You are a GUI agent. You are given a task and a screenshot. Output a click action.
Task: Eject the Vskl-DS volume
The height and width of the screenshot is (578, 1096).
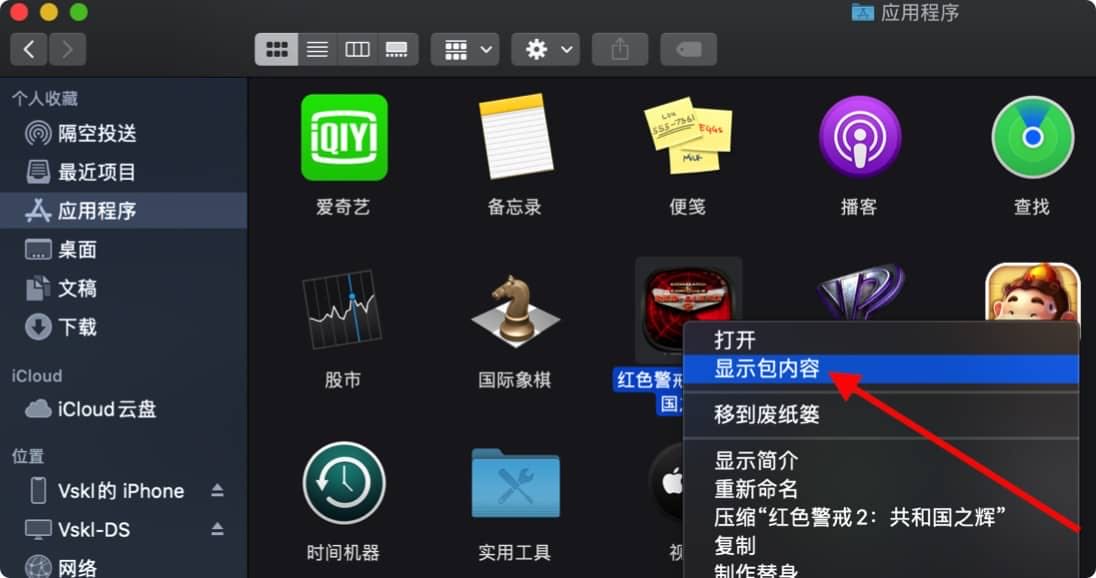217,529
